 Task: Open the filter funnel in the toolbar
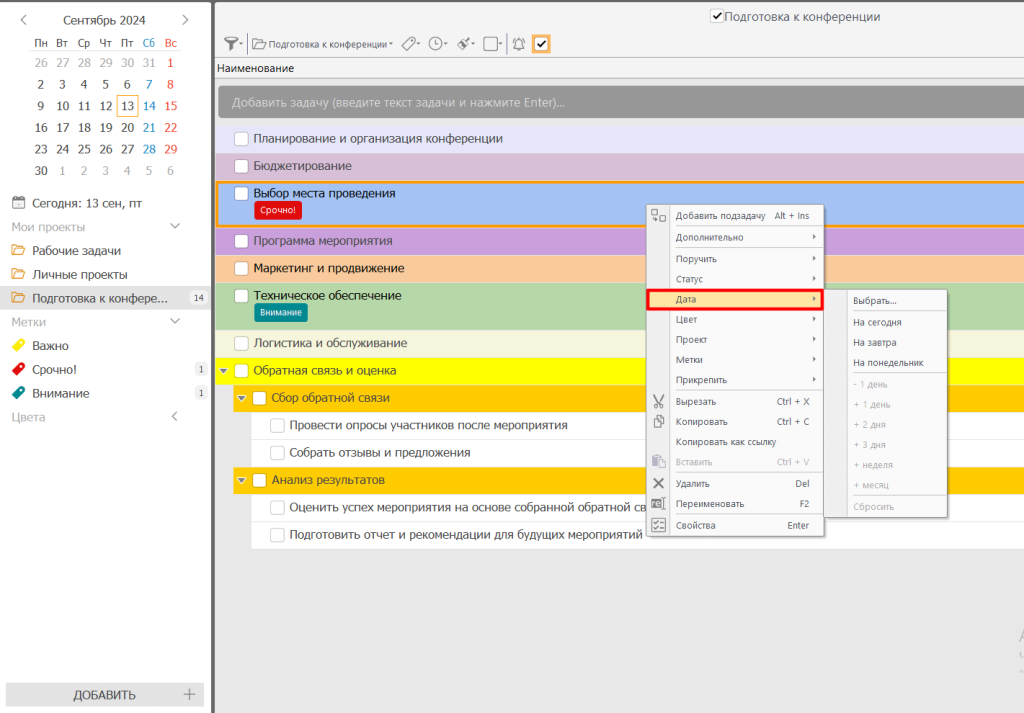[231, 43]
